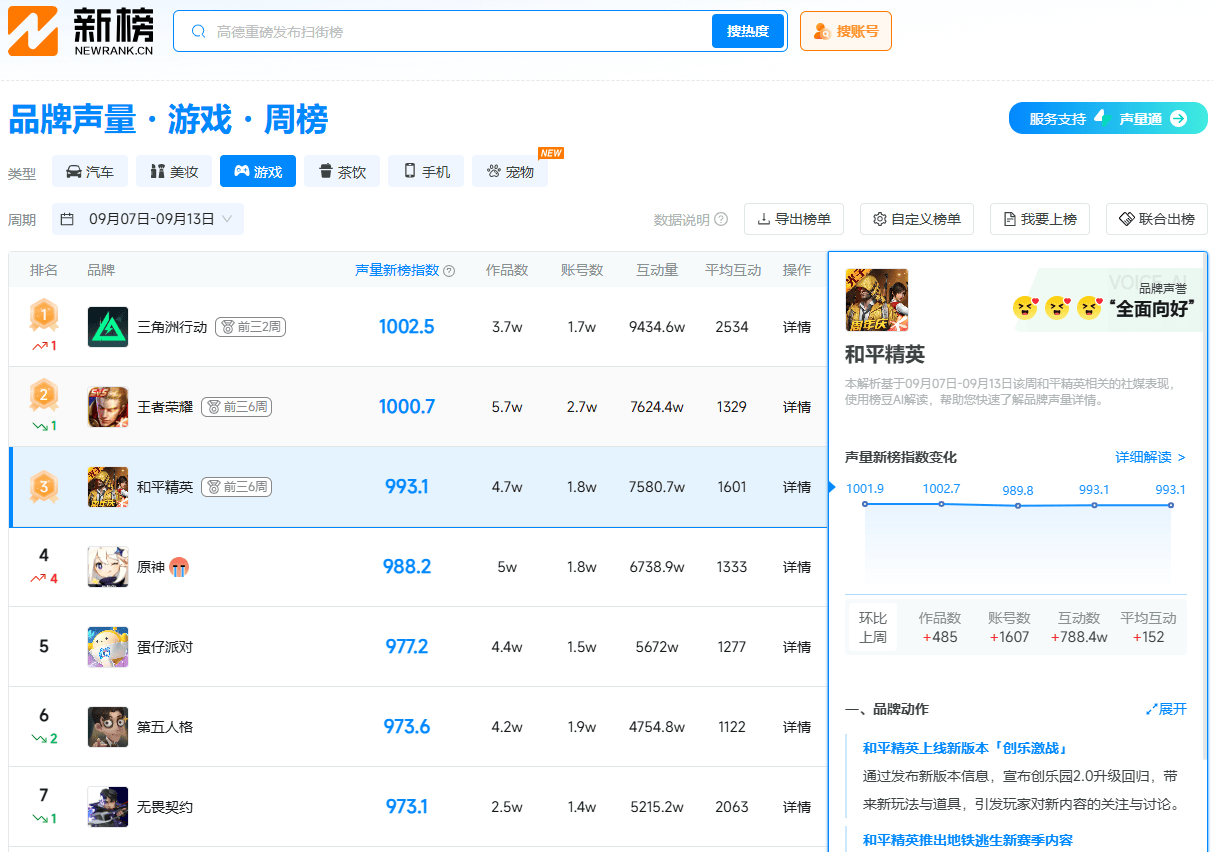Image resolution: width=1213 pixels, height=852 pixels.
Task: Open the 09月07日-09月13日 date dropdown
Action: (147, 219)
